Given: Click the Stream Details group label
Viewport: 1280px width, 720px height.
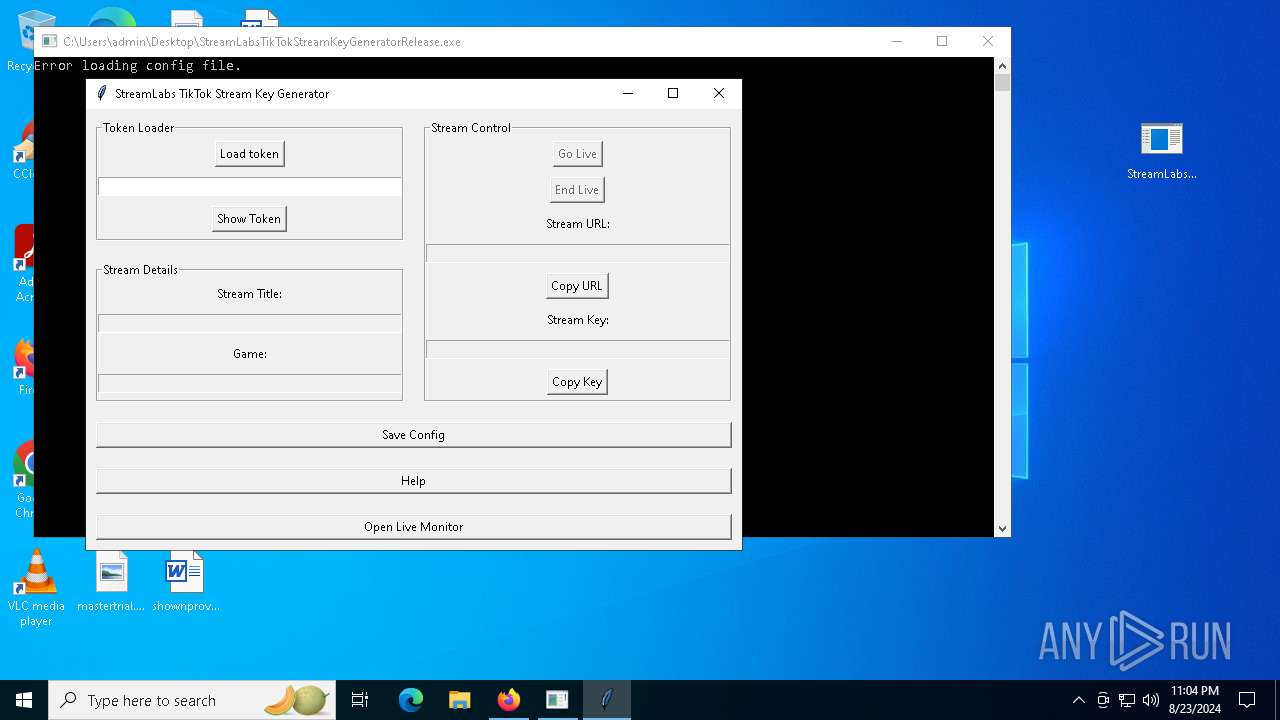Looking at the screenshot, I should [x=141, y=270].
